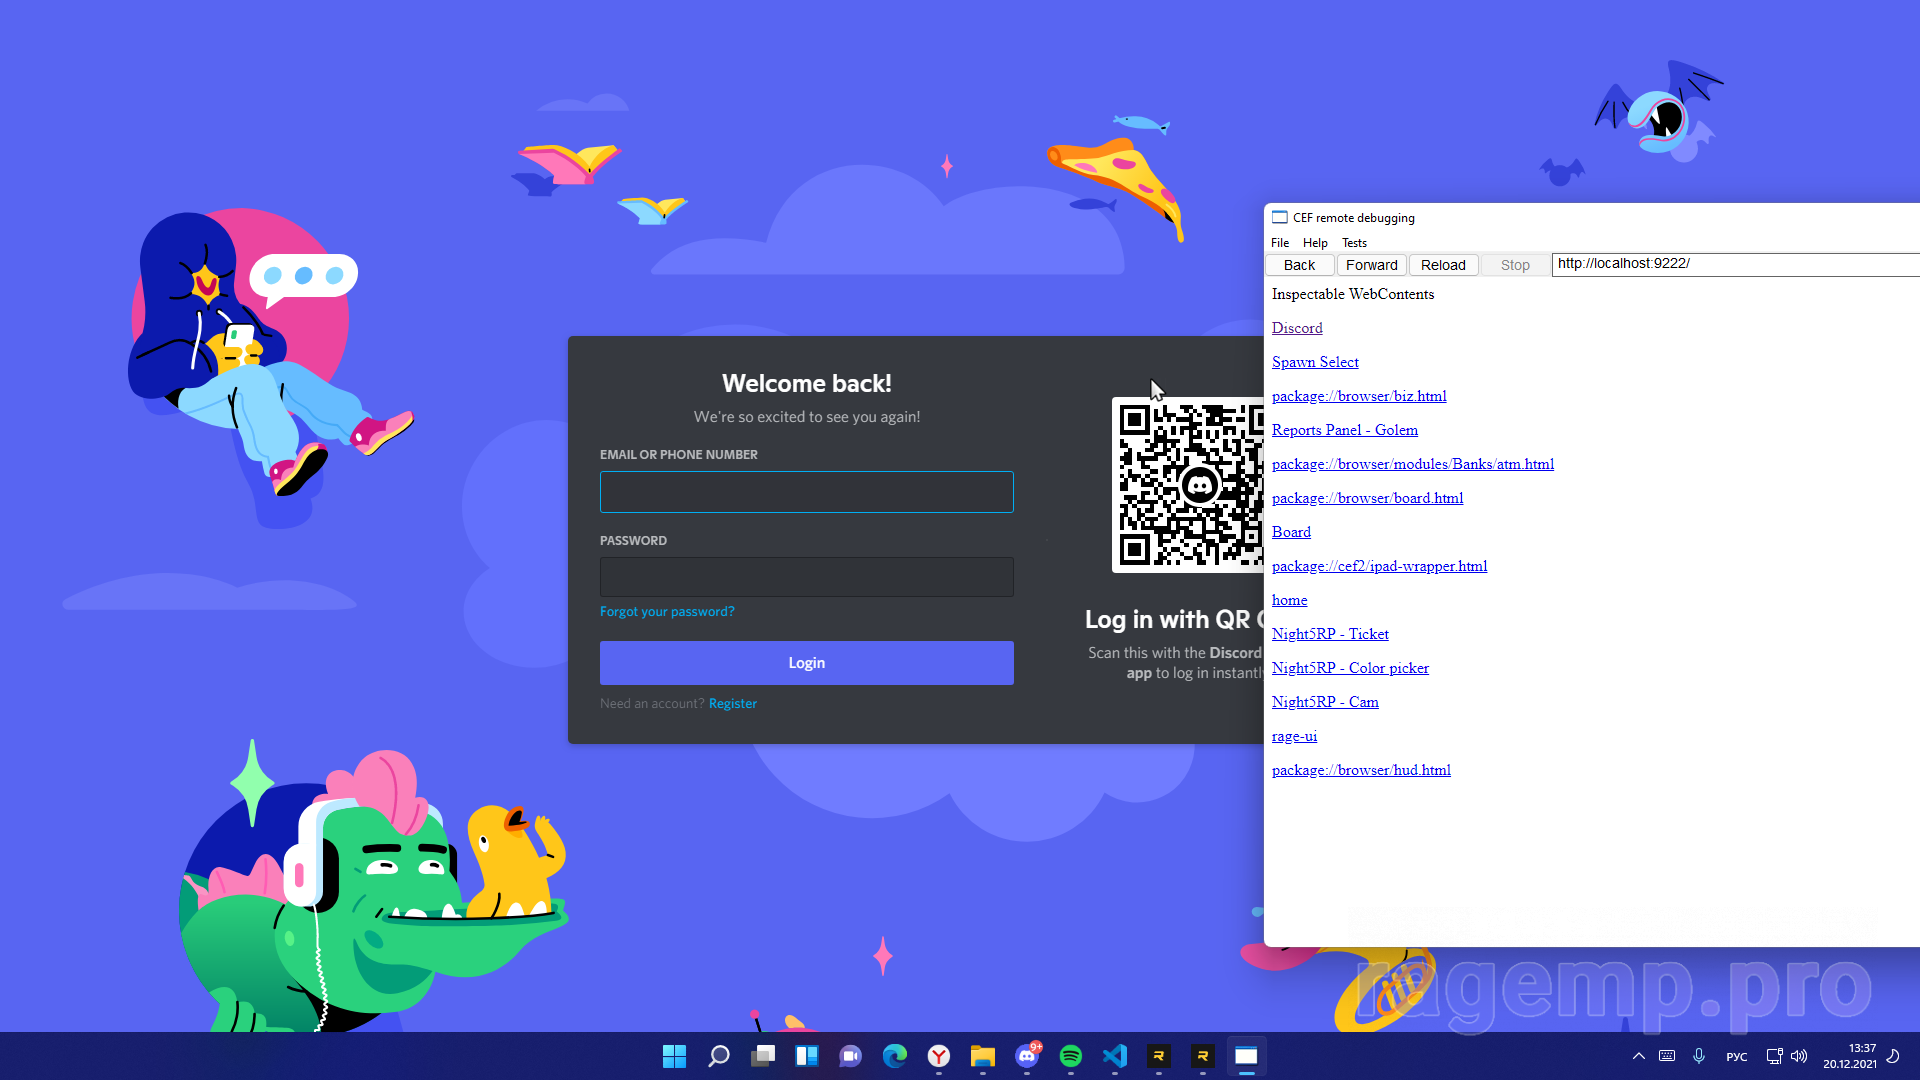Open the Banks/atm.html link

click(1413, 464)
